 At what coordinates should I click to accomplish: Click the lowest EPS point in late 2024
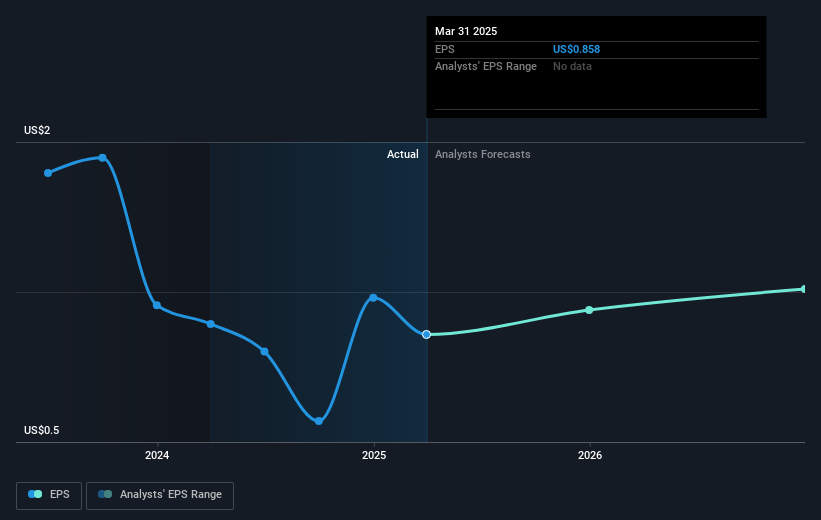pos(319,421)
